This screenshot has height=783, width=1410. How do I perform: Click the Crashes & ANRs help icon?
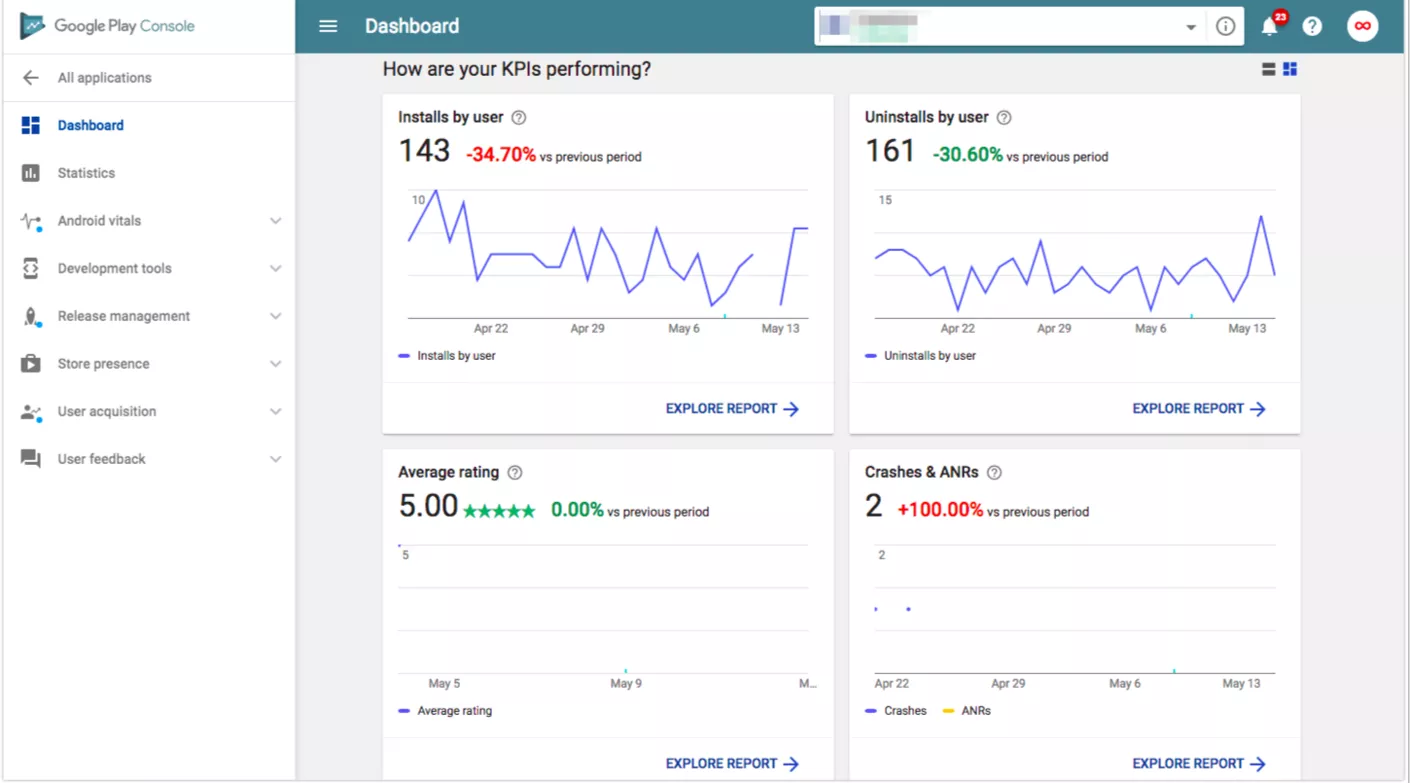994,473
